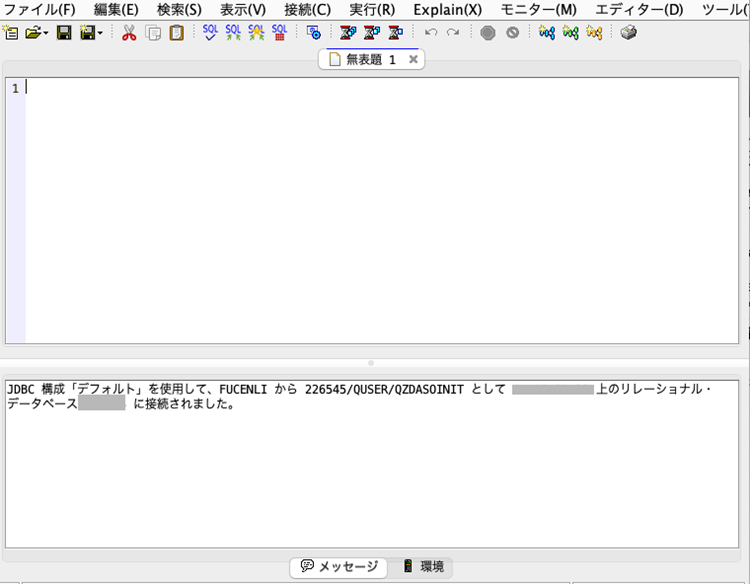Screen dimensions: 750x584
Task: Open the 実行(R) menu
Action: [x=372, y=9]
